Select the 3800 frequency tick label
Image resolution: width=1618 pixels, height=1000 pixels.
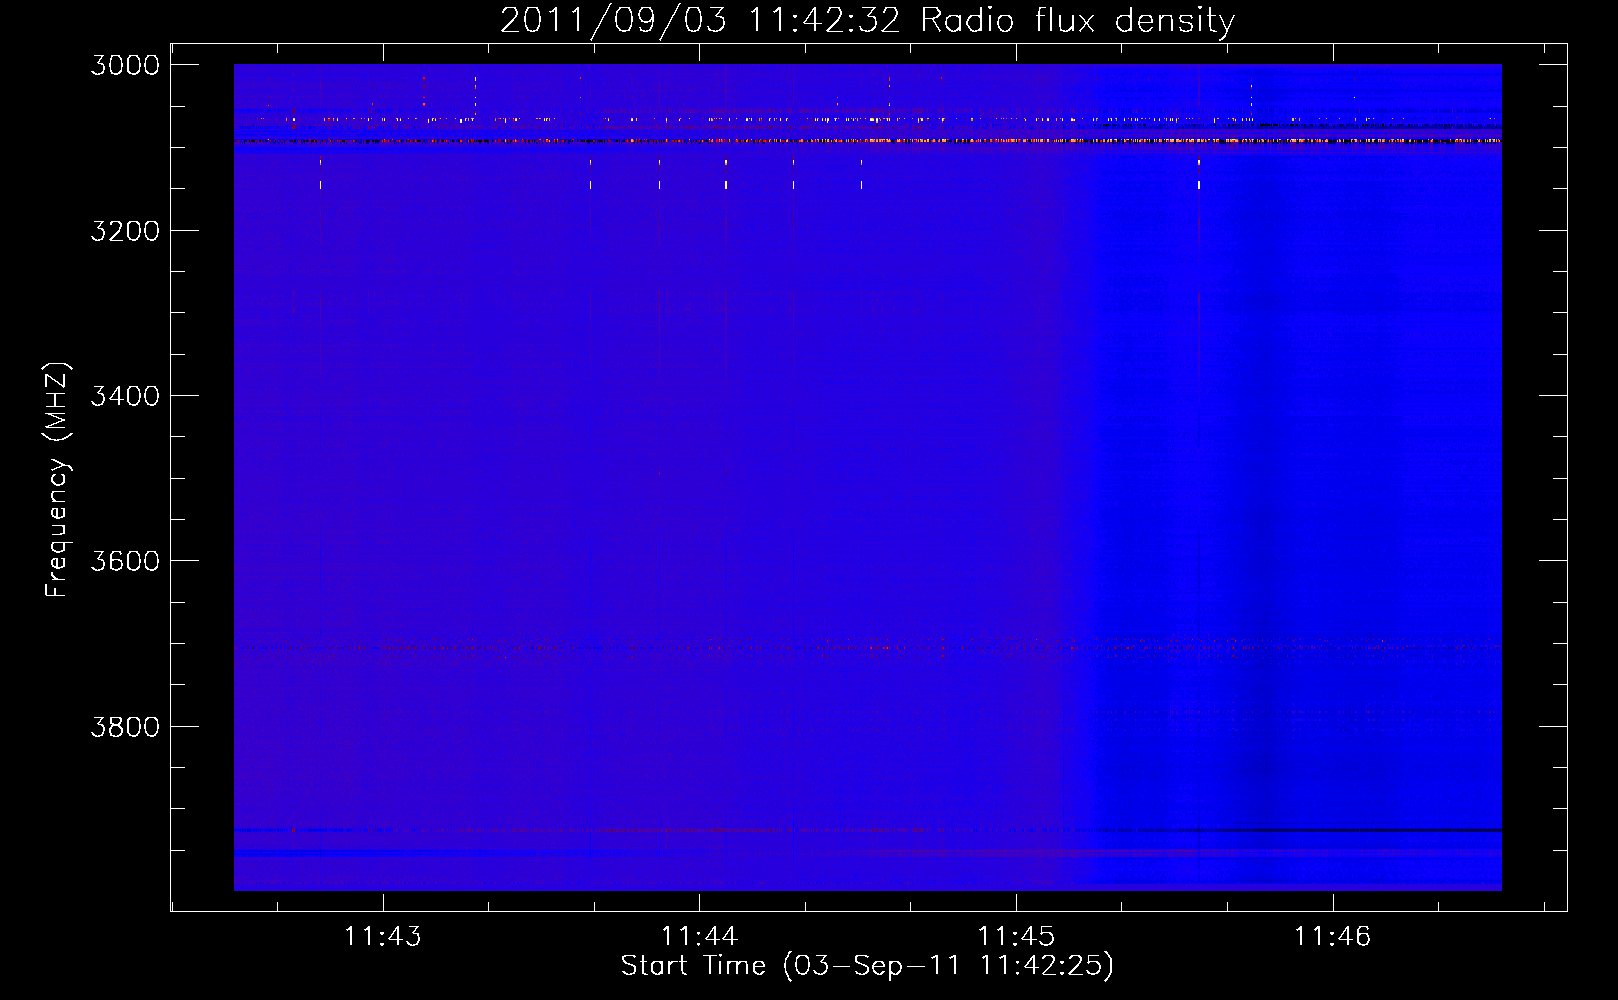(x=125, y=726)
